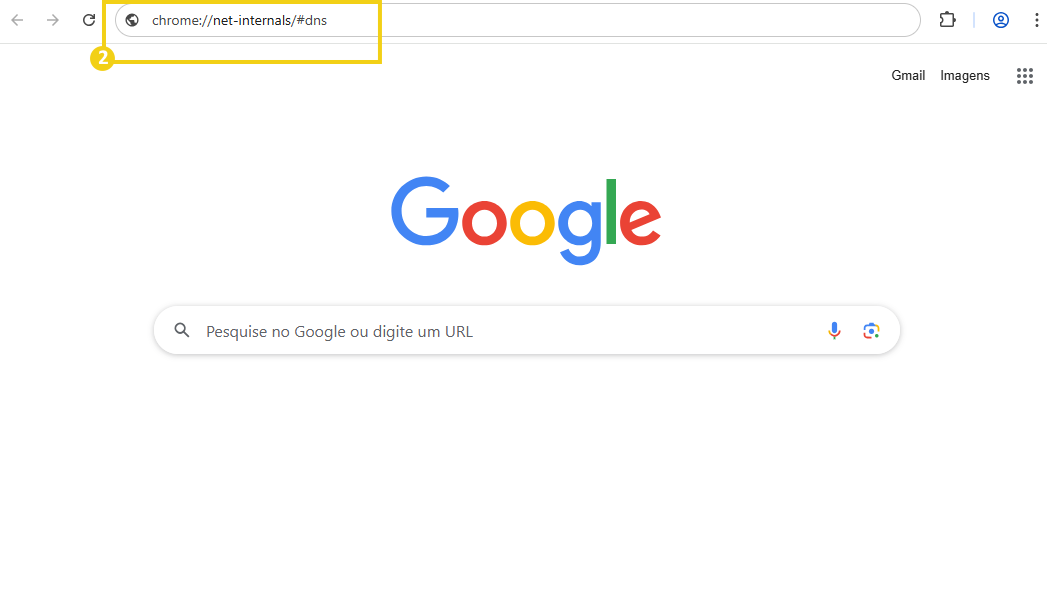
Task: Click the yellow letter o in the Google logo
Action: [x=532, y=222]
